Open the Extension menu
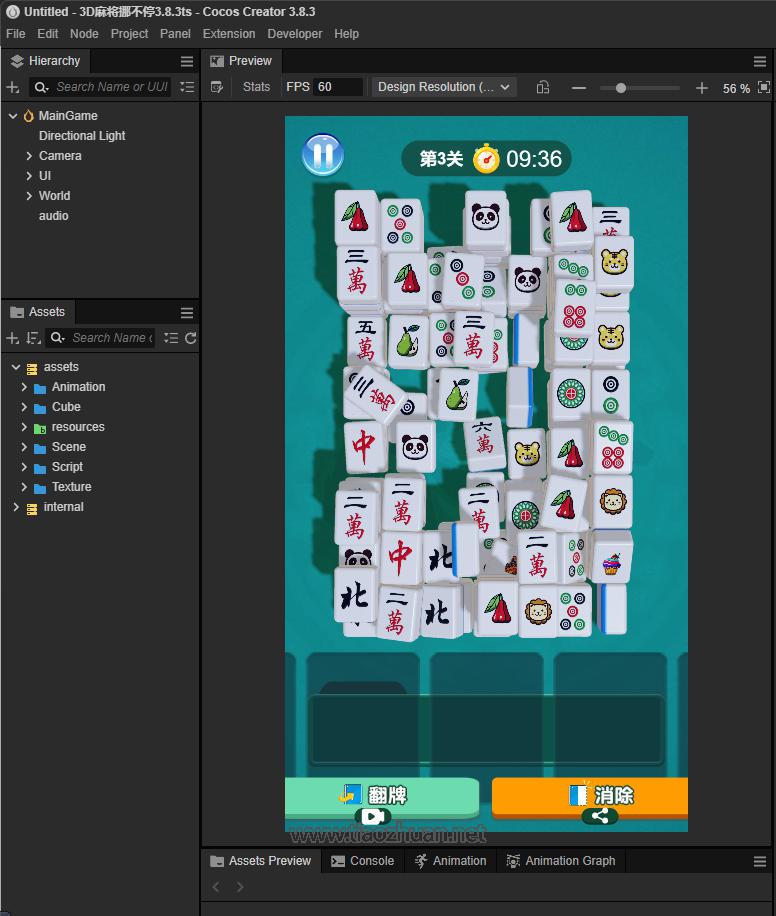The image size is (776, 916). (229, 34)
